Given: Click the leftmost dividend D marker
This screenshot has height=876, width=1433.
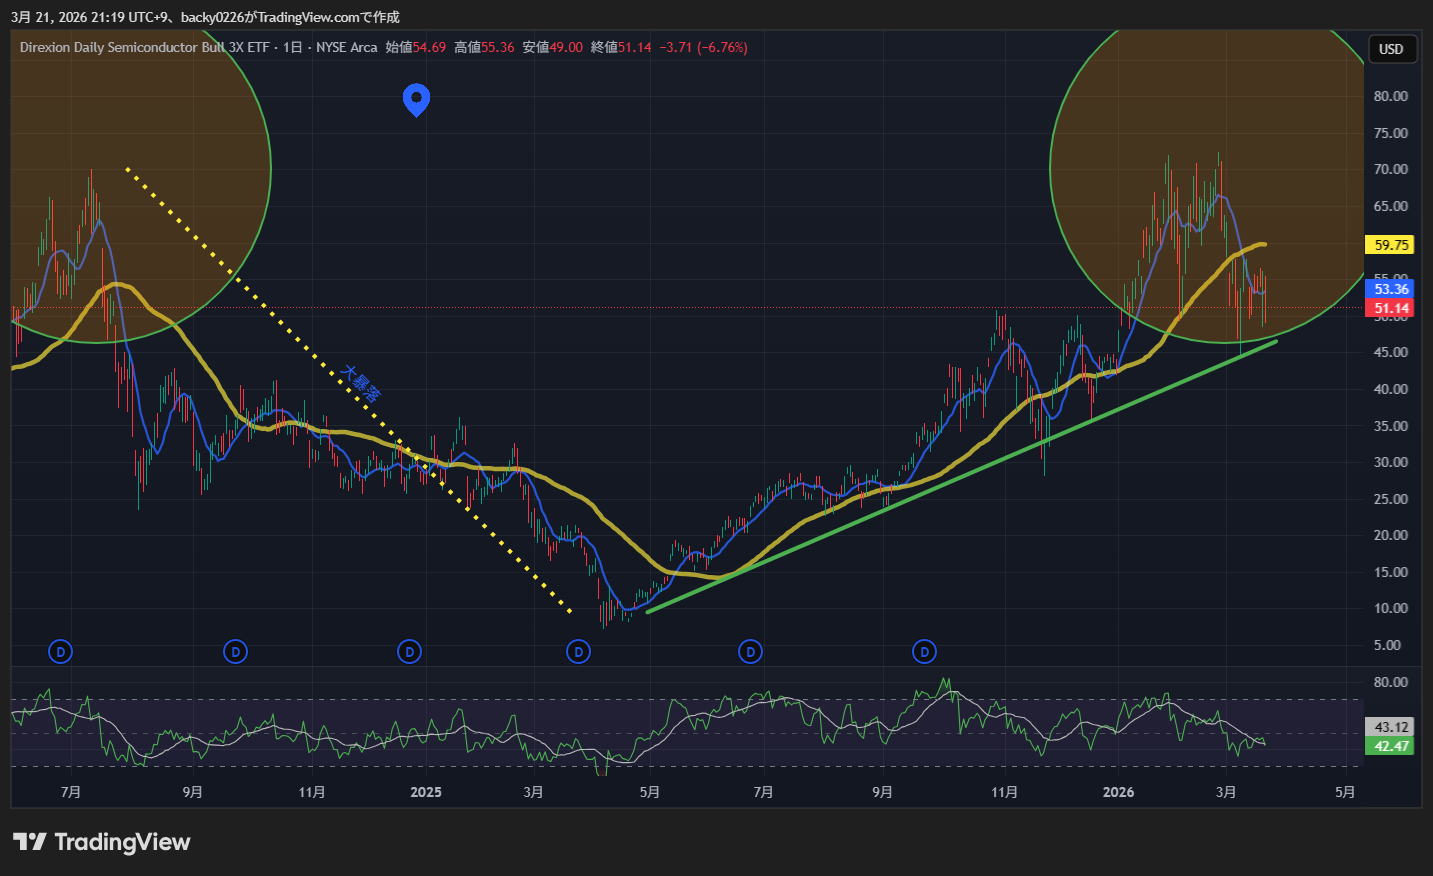Looking at the screenshot, I should [61, 652].
